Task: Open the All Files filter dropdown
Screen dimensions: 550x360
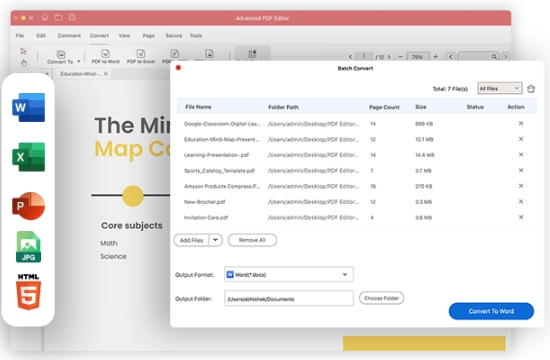Action: point(499,88)
